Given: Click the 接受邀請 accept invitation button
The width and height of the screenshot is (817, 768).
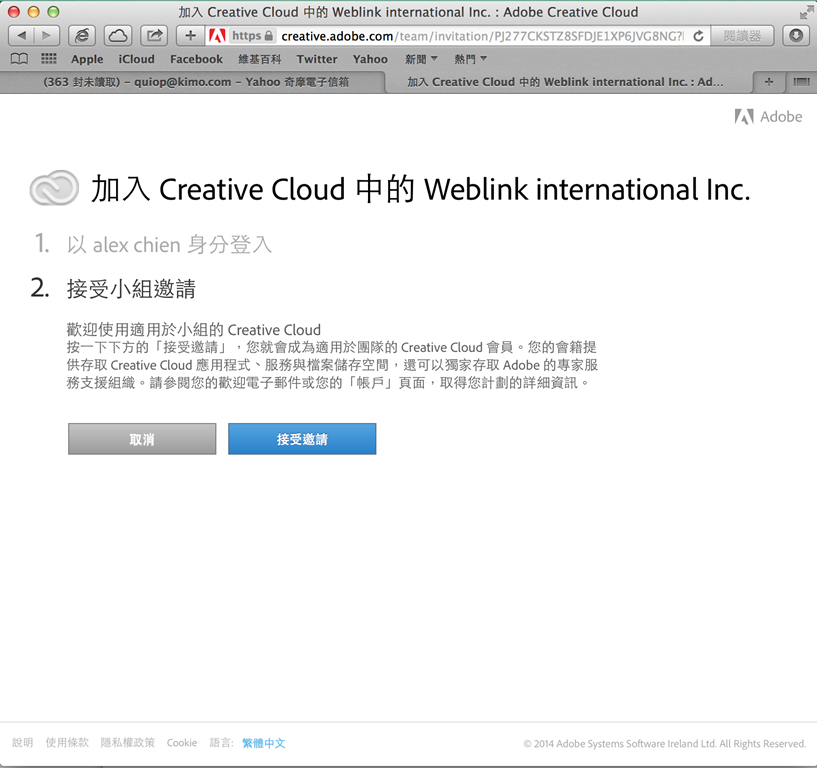Looking at the screenshot, I should point(302,439).
